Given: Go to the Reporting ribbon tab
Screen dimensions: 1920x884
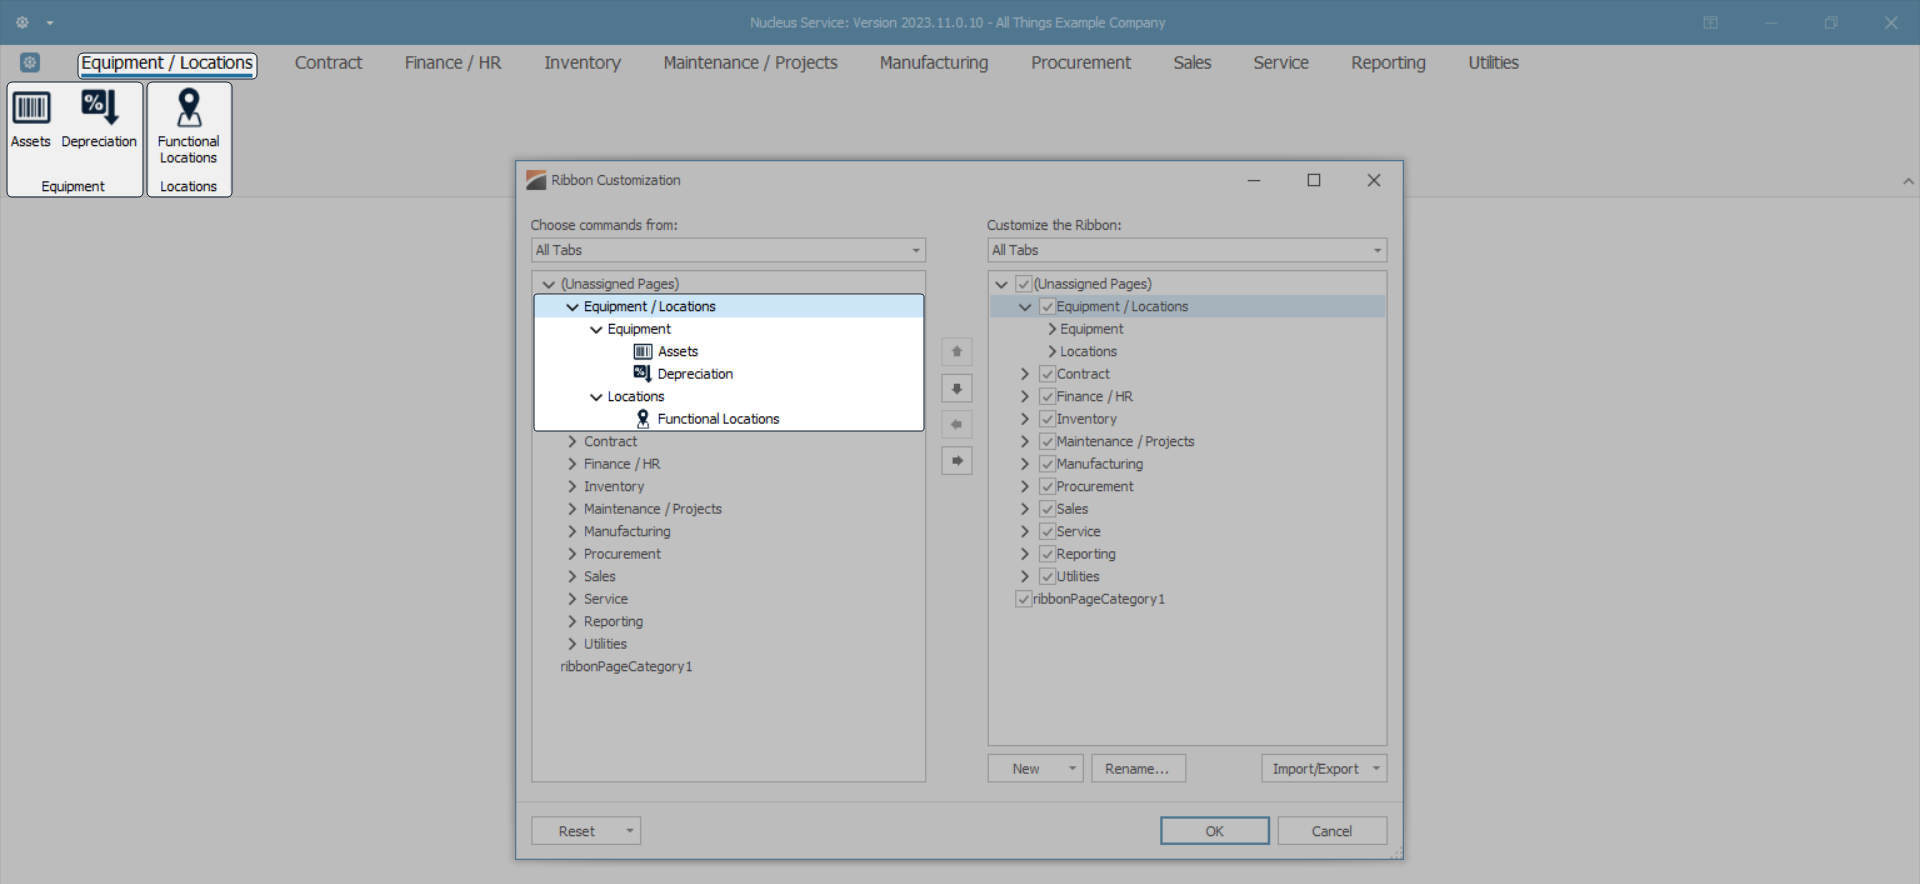Looking at the screenshot, I should pos(1388,63).
